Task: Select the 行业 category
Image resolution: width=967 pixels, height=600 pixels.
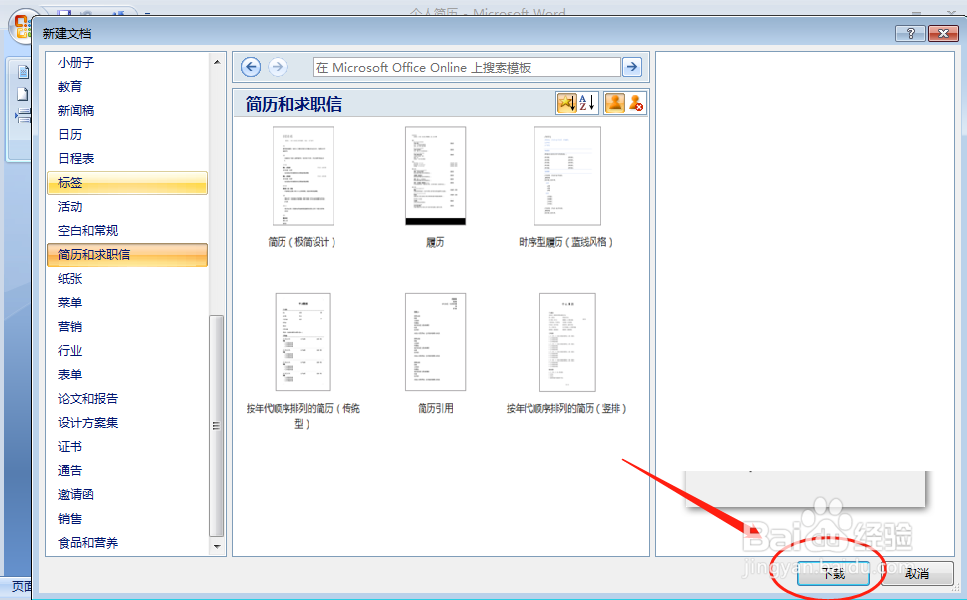Action: (128, 351)
